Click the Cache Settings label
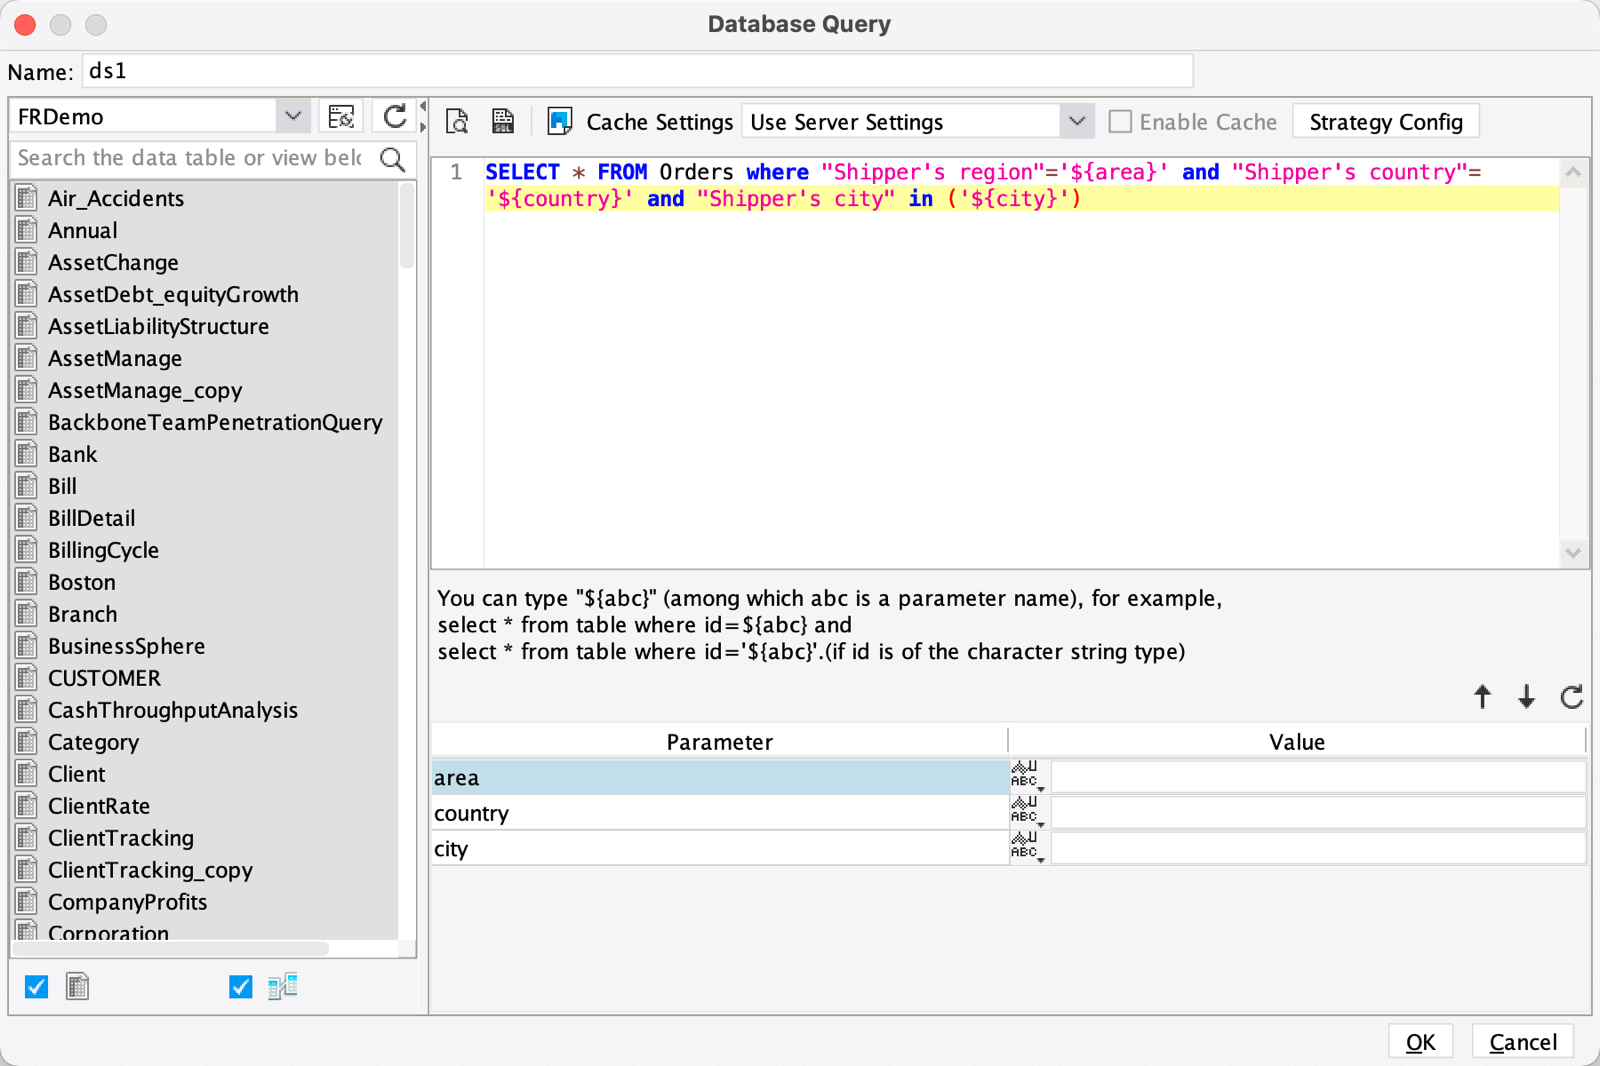Viewport: 1600px width, 1066px height. point(659,121)
